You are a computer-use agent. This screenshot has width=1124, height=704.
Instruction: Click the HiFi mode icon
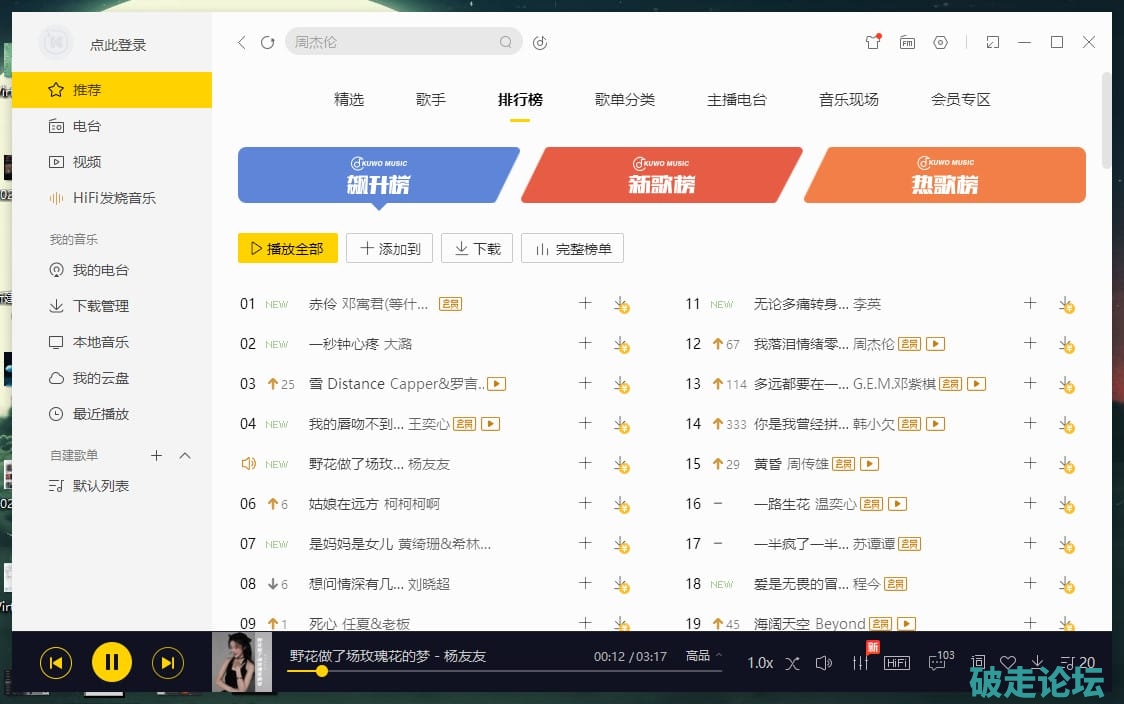click(x=897, y=663)
